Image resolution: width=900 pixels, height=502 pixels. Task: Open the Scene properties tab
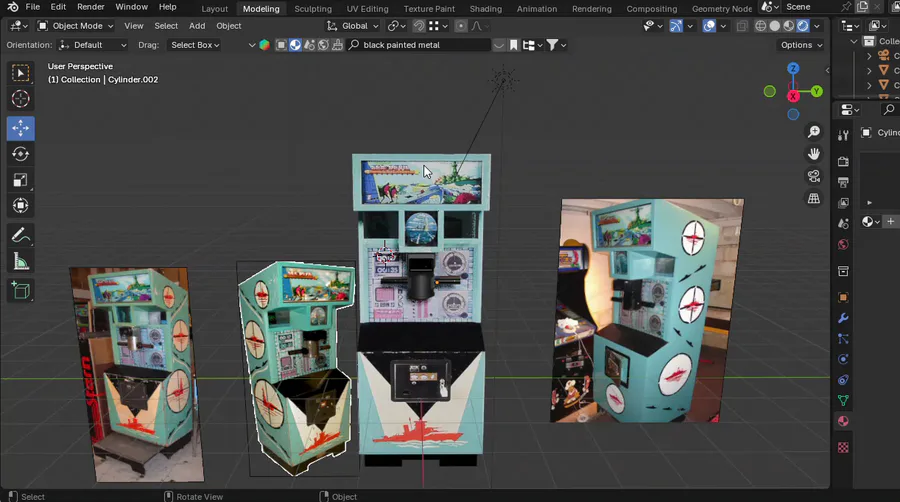pyautogui.click(x=843, y=224)
